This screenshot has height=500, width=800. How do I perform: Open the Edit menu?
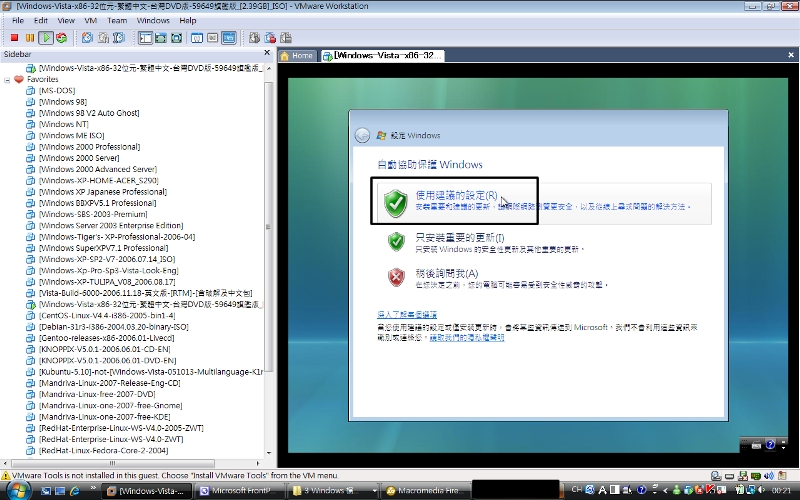click(x=41, y=20)
